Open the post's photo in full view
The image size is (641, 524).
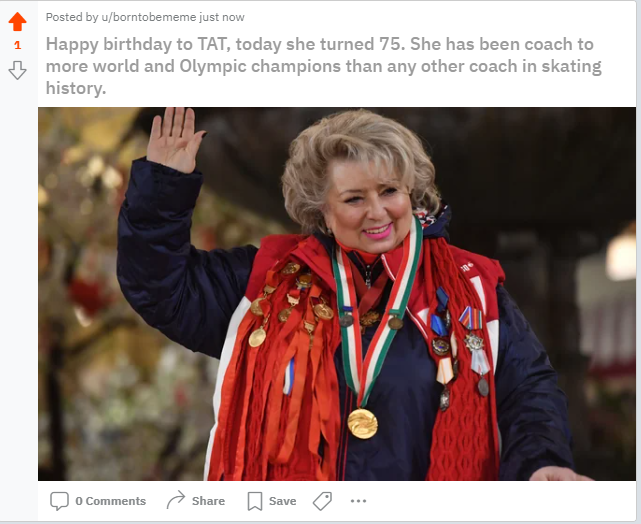337,293
